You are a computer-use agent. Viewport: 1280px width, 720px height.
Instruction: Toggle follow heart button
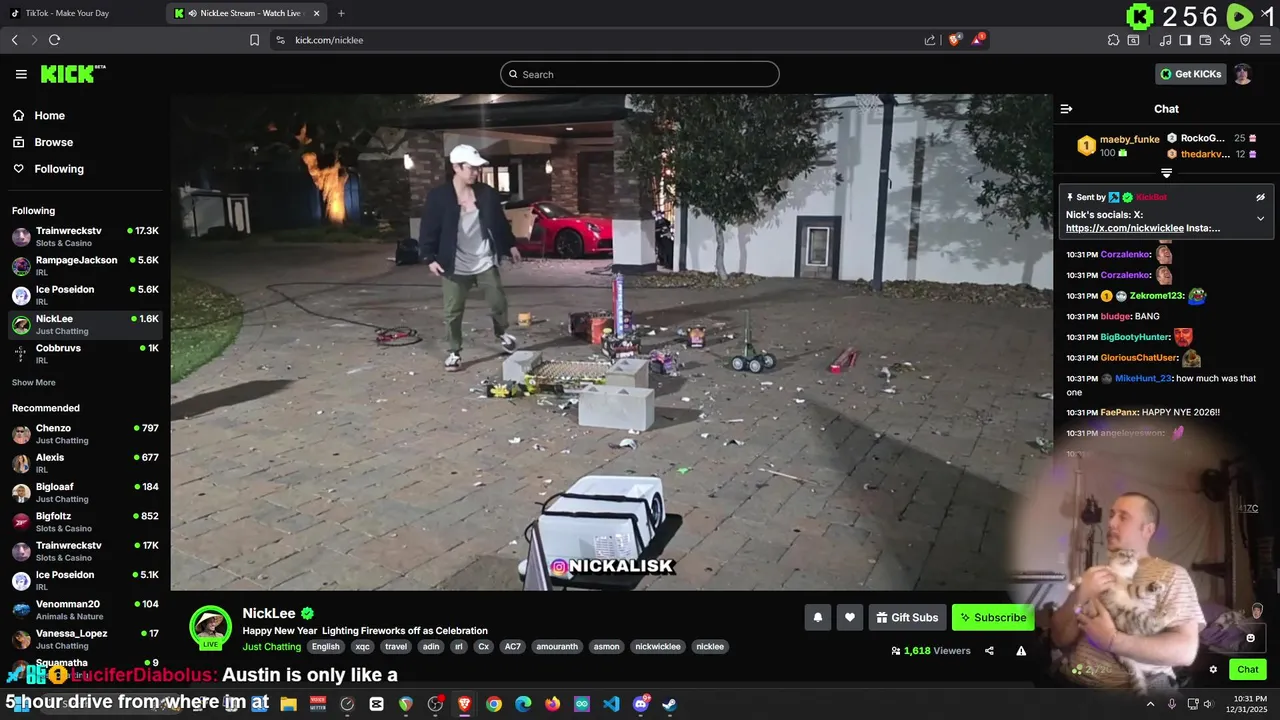point(849,617)
